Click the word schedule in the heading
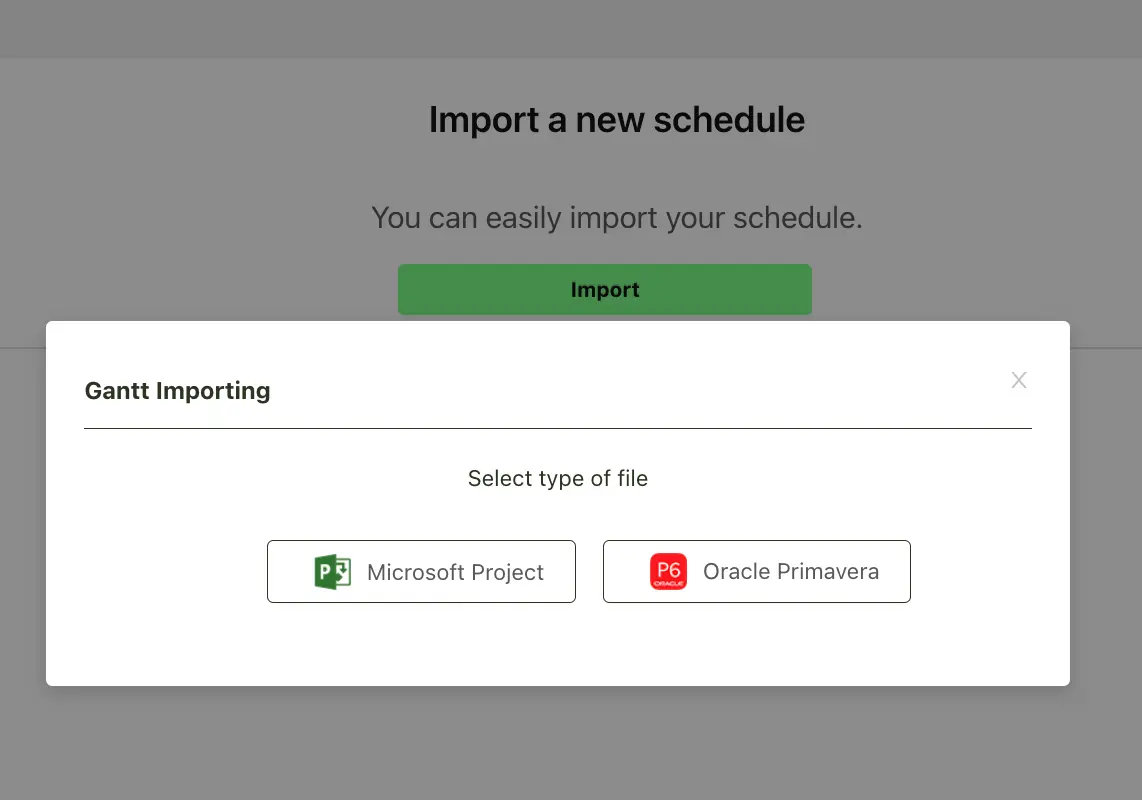Image resolution: width=1142 pixels, height=800 pixels. pyautogui.click(x=729, y=119)
